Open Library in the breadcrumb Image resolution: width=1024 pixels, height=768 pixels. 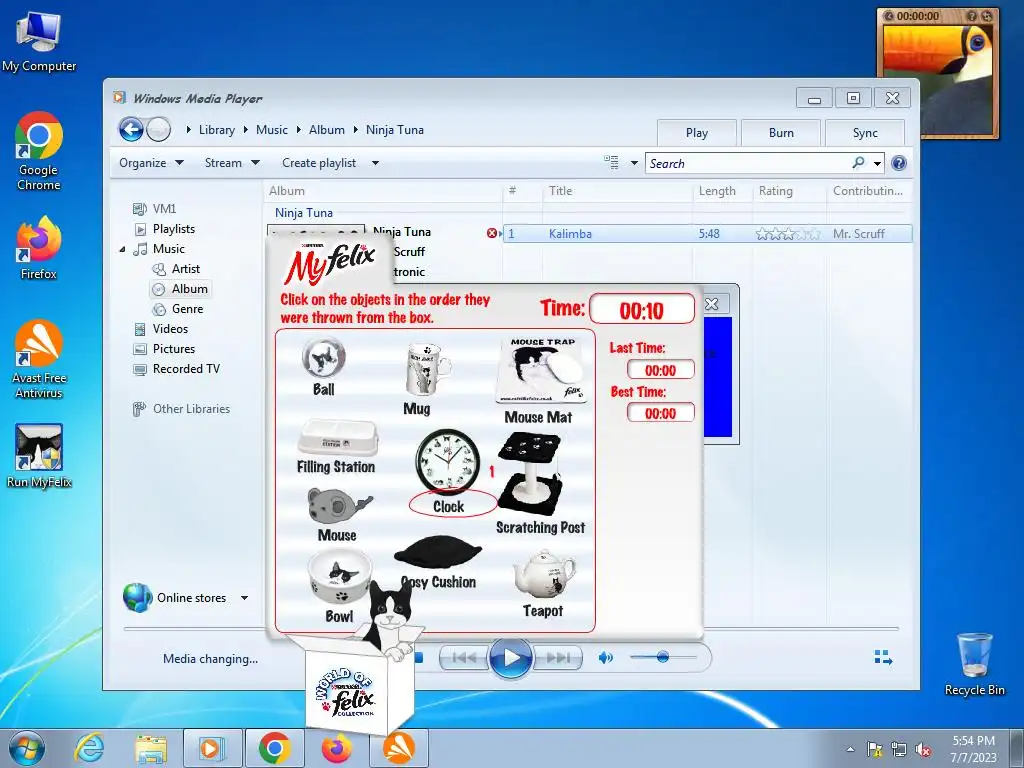click(x=217, y=130)
